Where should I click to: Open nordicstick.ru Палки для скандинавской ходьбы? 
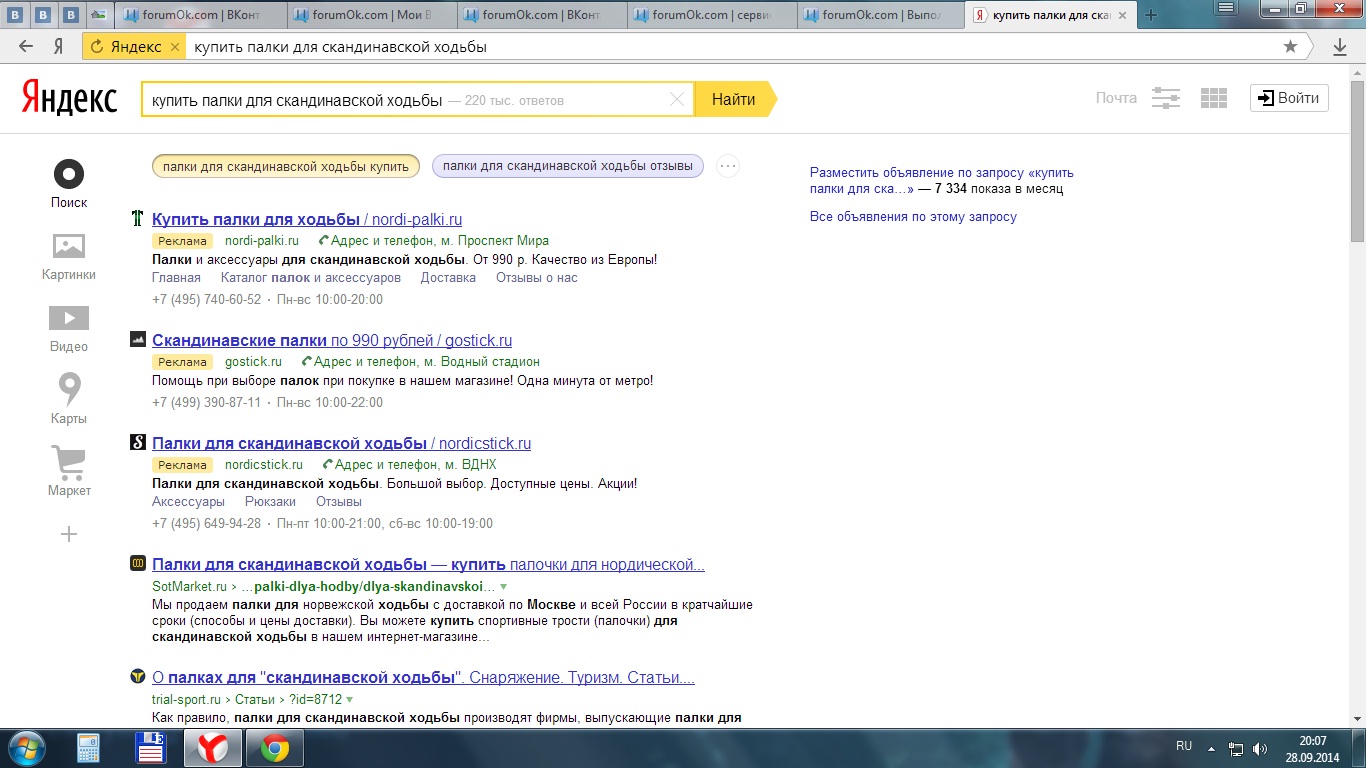click(x=341, y=443)
